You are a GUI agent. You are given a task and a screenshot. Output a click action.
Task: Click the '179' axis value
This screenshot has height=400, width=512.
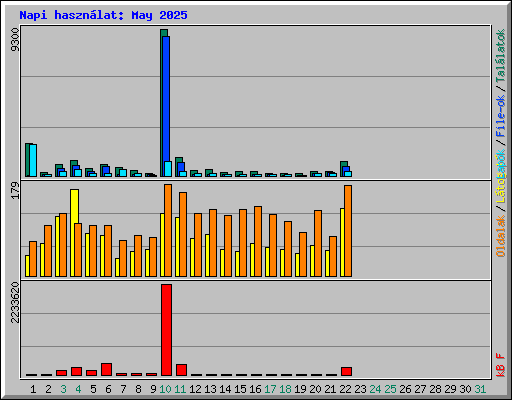click(x=15, y=191)
